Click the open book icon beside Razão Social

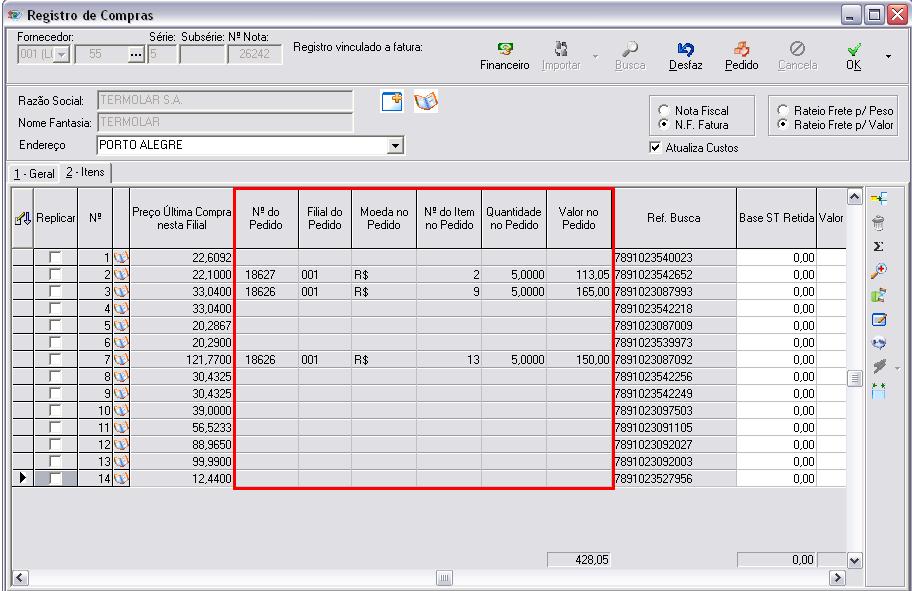427,101
